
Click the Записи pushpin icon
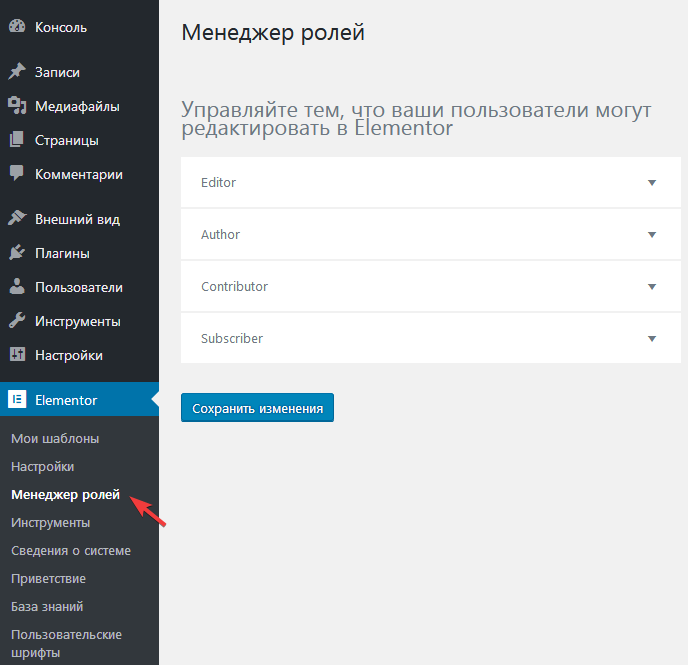(17, 72)
